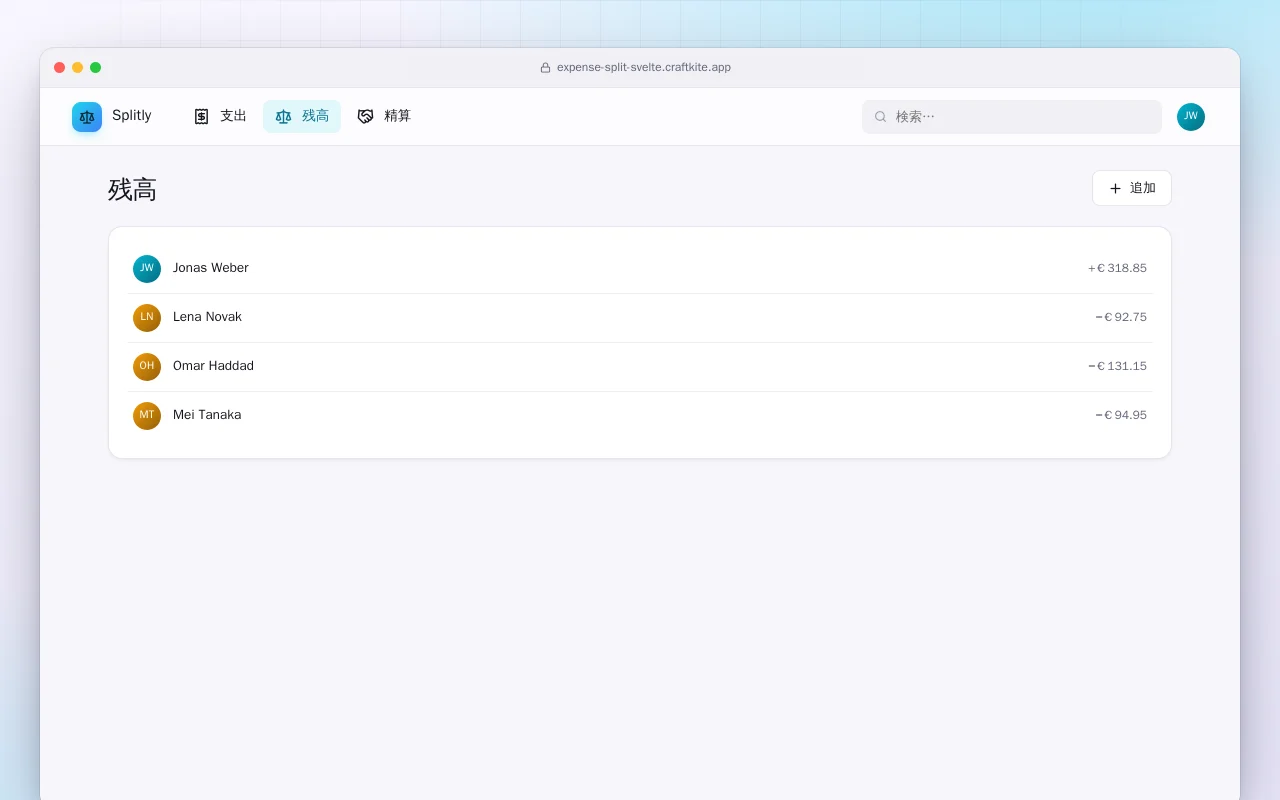
Task: Close the window with the red button
Action: 60,68
